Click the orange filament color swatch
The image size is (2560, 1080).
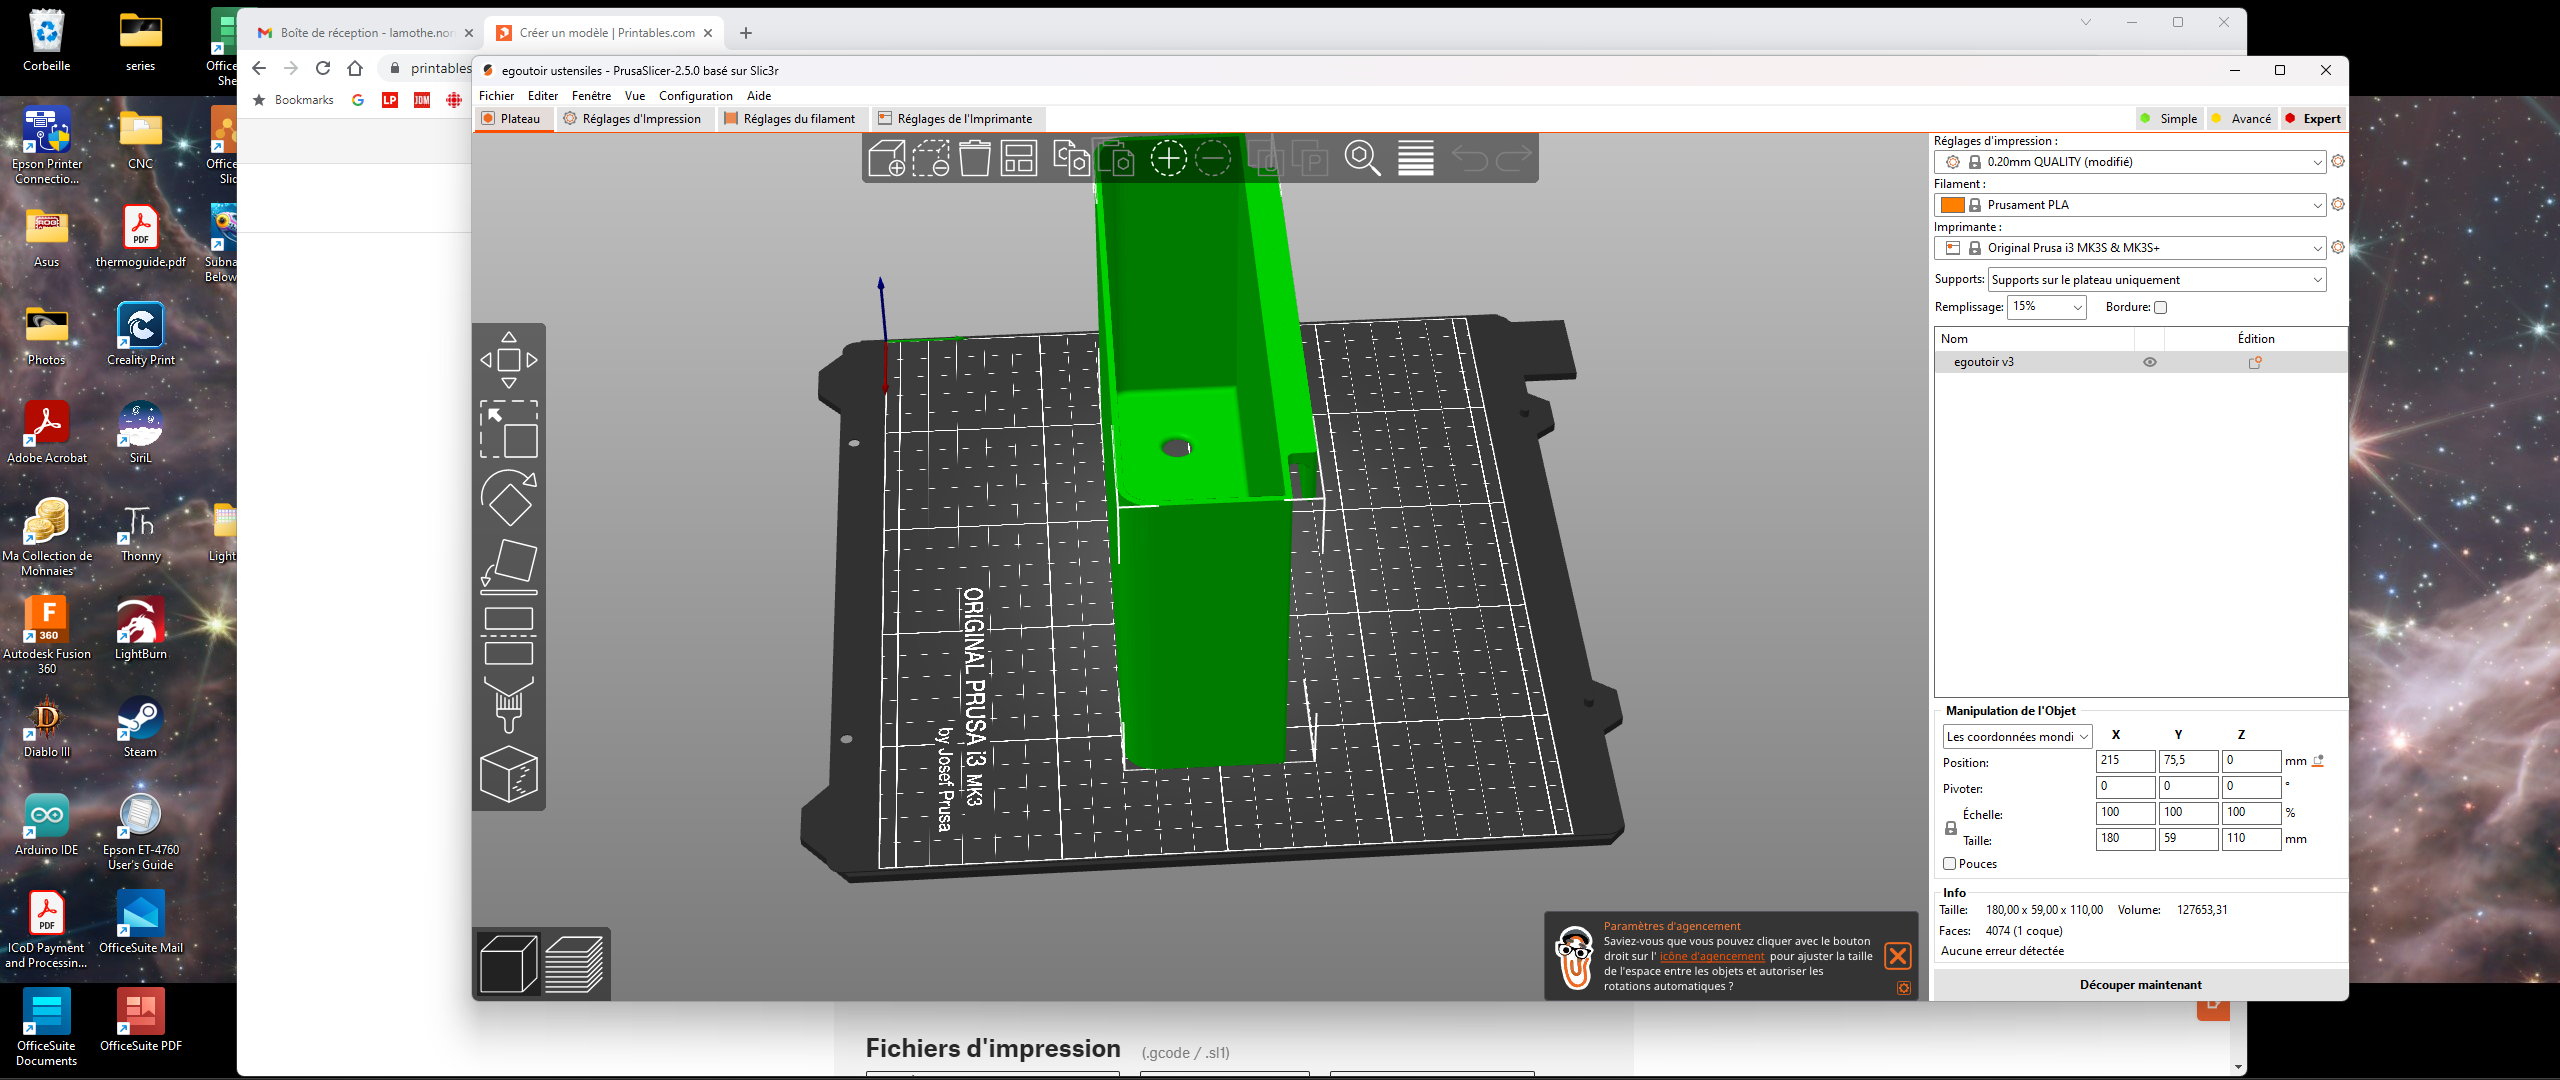1952,205
